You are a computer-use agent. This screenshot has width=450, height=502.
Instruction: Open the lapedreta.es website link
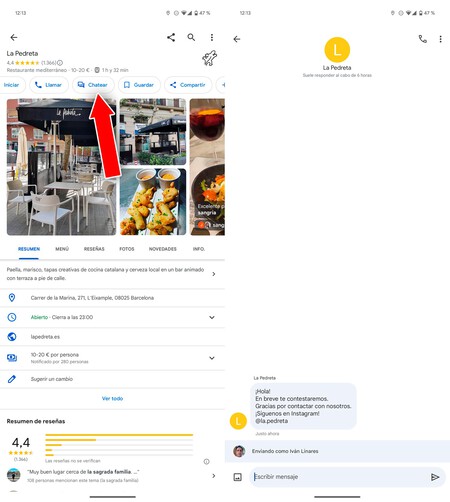pyautogui.click(x=45, y=337)
